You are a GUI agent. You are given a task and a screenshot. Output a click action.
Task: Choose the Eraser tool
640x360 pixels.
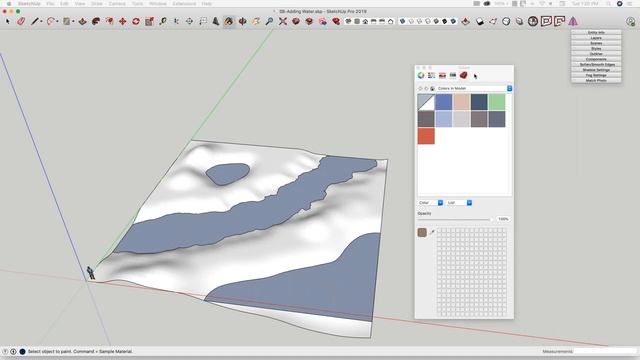pos(21,21)
